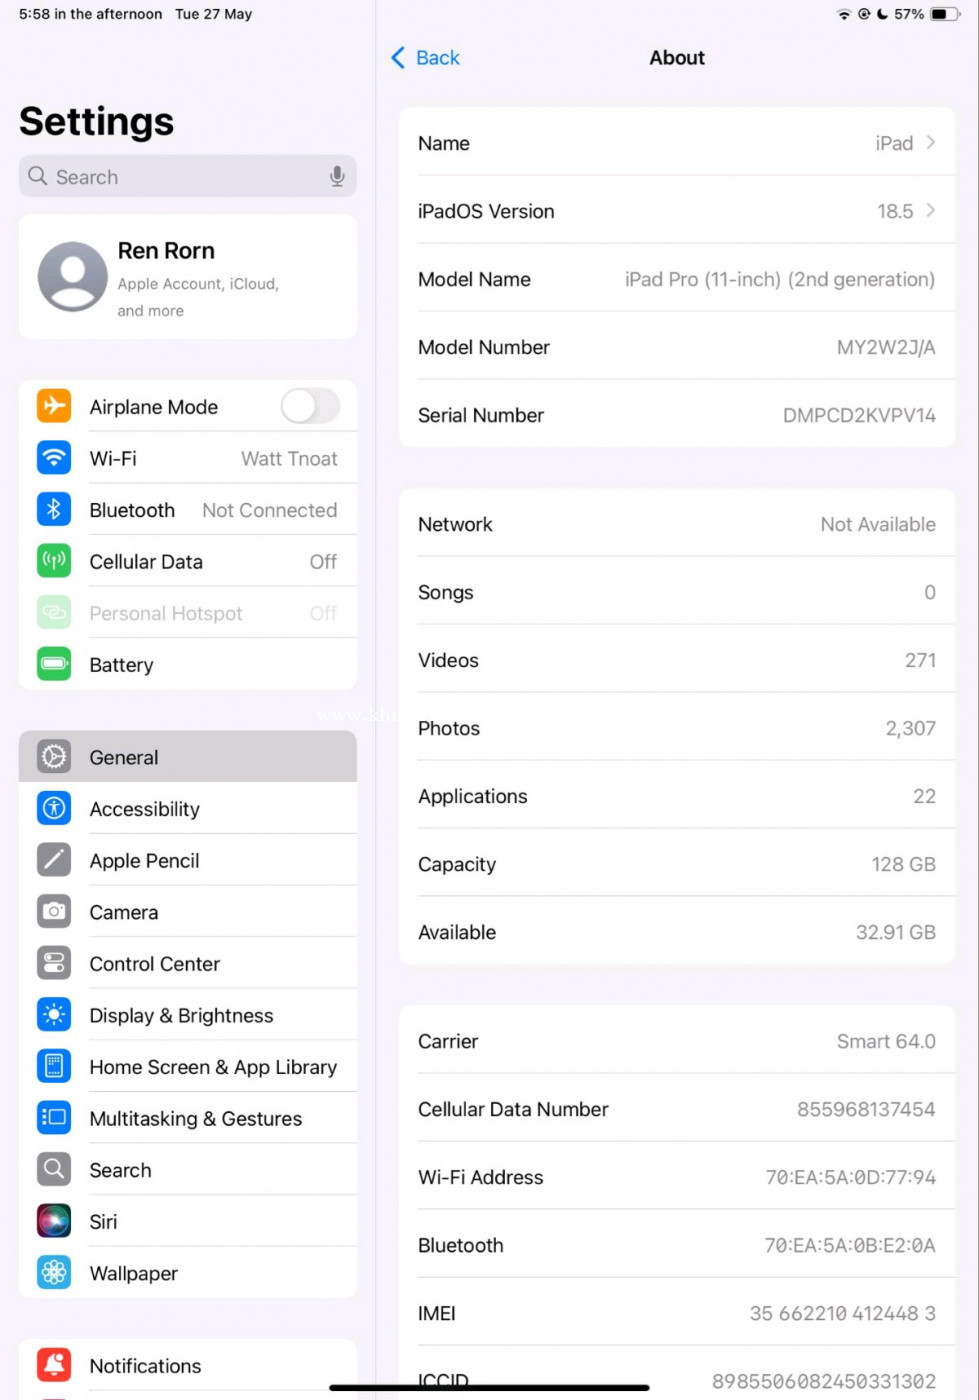Screen dimensions: 979x1400
Task: Tap Cellular Data Number 855968137454
Action: [x=866, y=1109]
